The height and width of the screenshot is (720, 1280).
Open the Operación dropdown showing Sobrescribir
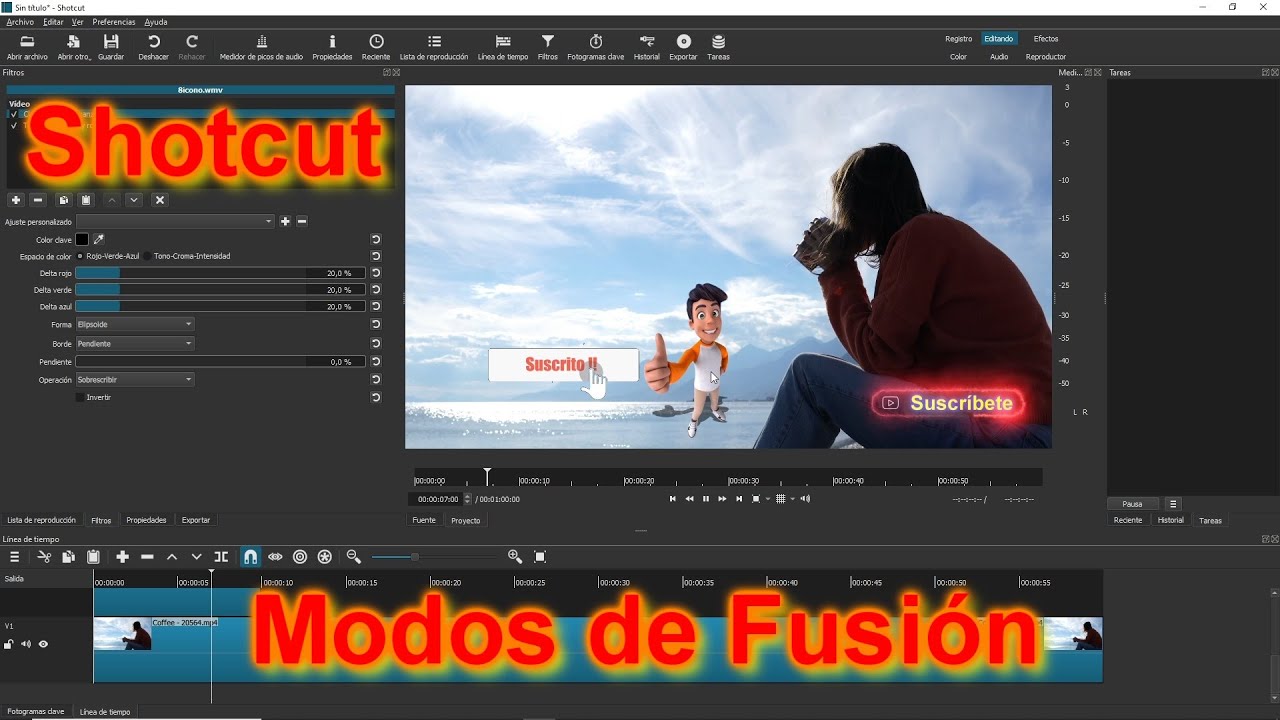pyautogui.click(x=135, y=380)
